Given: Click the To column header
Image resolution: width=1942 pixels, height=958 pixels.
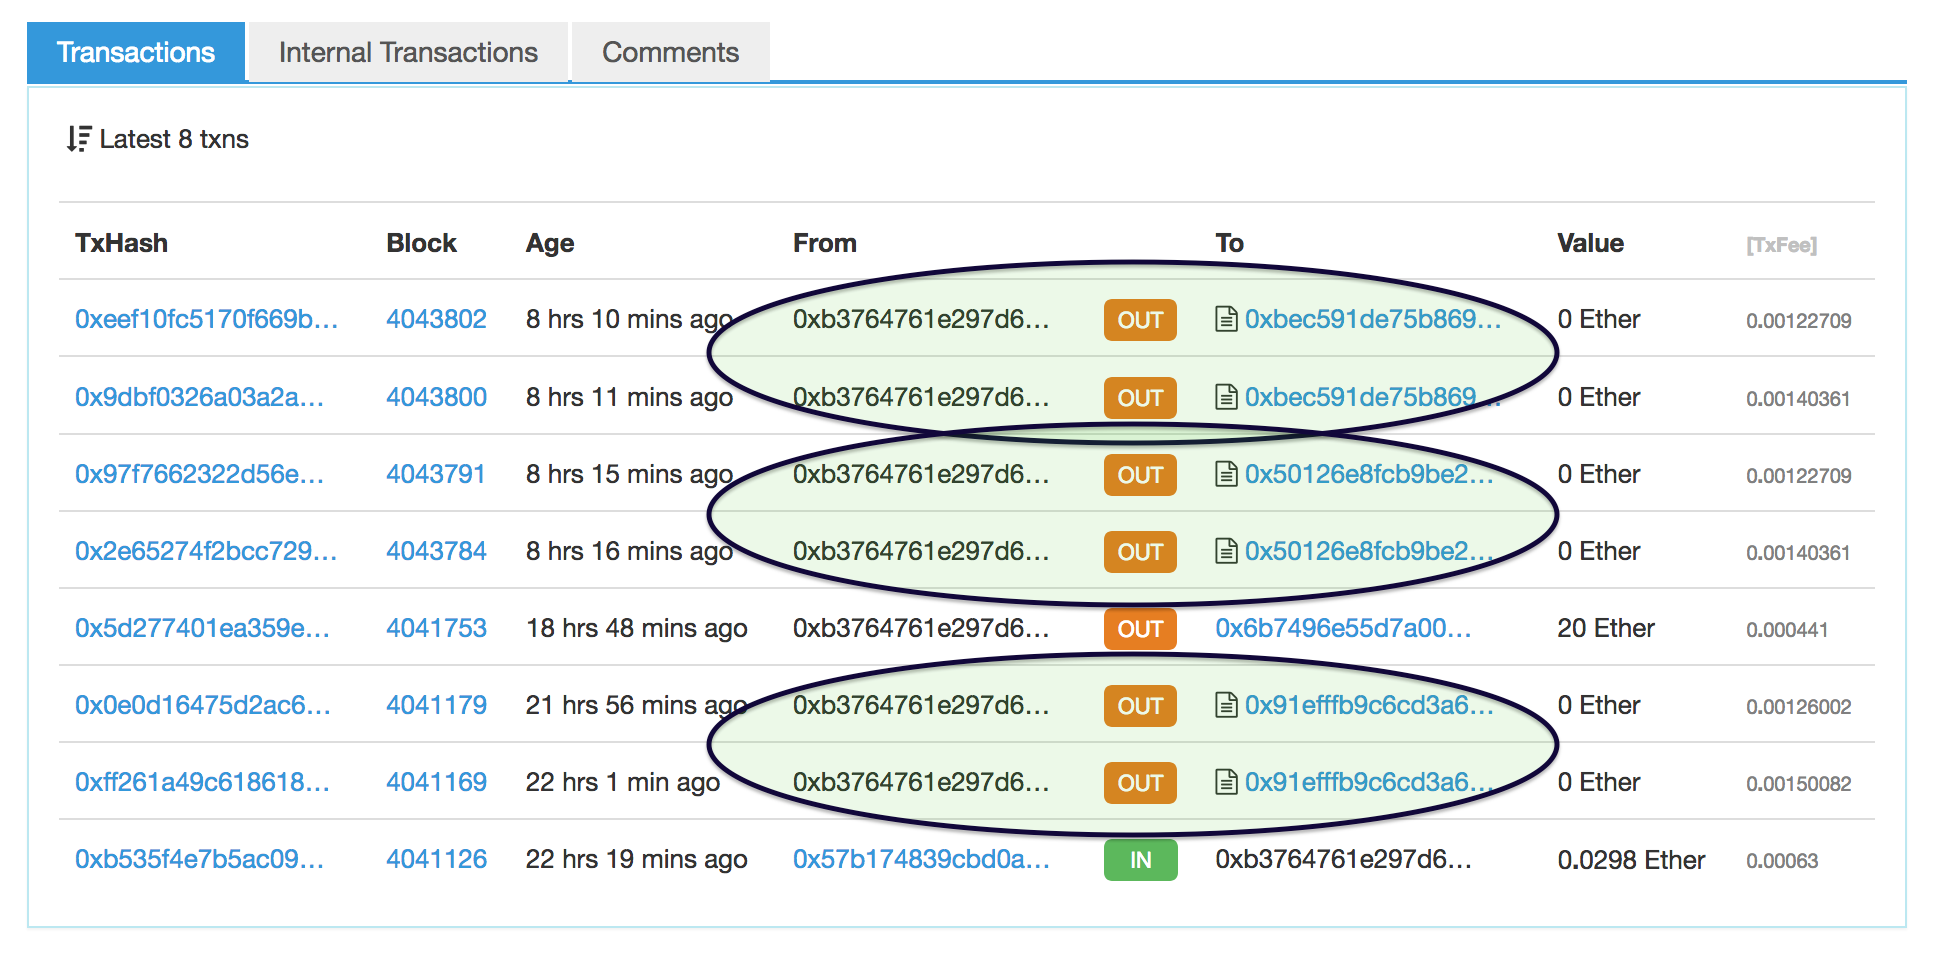Looking at the screenshot, I should [1229, 243].
